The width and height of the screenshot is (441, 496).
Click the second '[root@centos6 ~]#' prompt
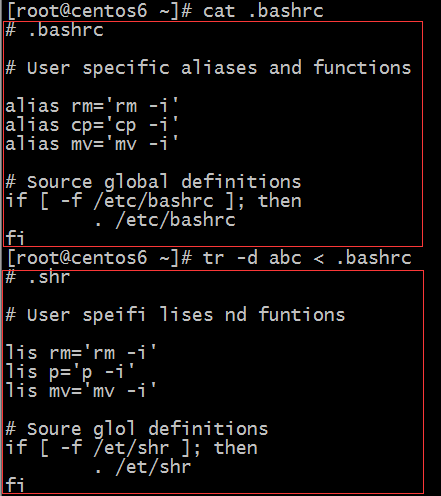(x=100, y=258)
